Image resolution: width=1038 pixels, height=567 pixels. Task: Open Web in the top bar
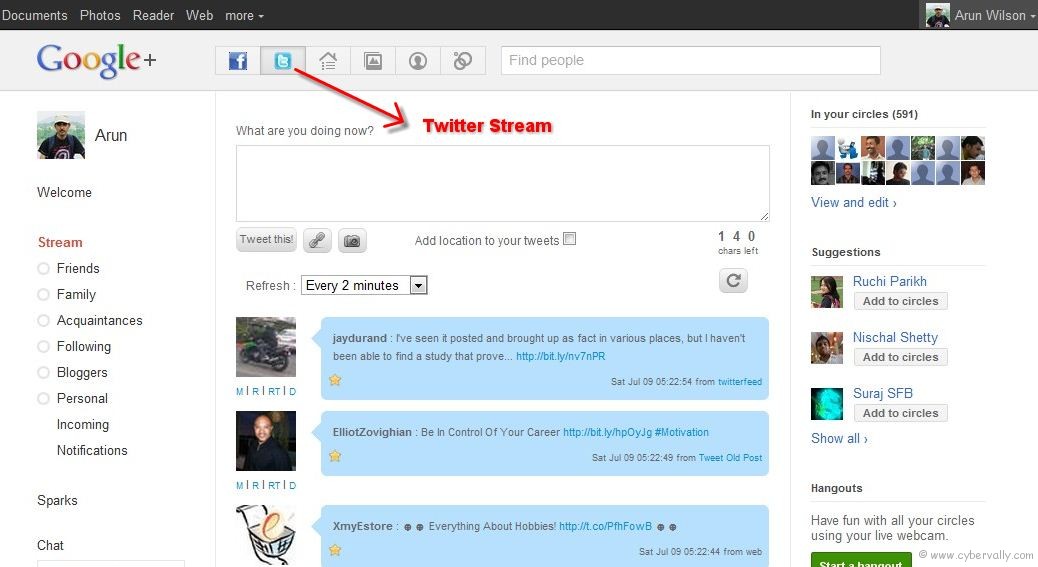point(199,15)
